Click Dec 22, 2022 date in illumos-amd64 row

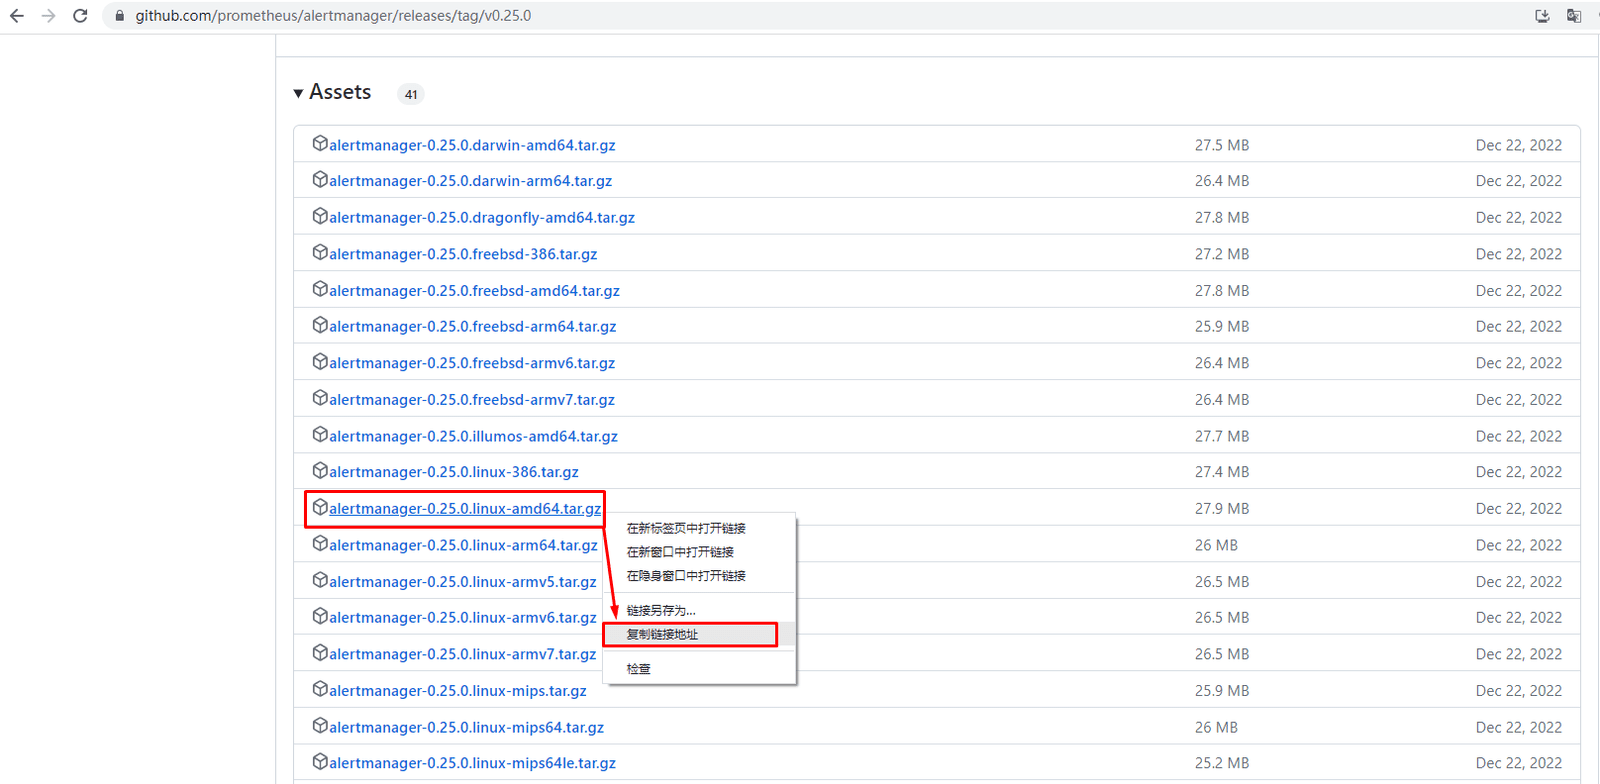[x=1519, y=436]
